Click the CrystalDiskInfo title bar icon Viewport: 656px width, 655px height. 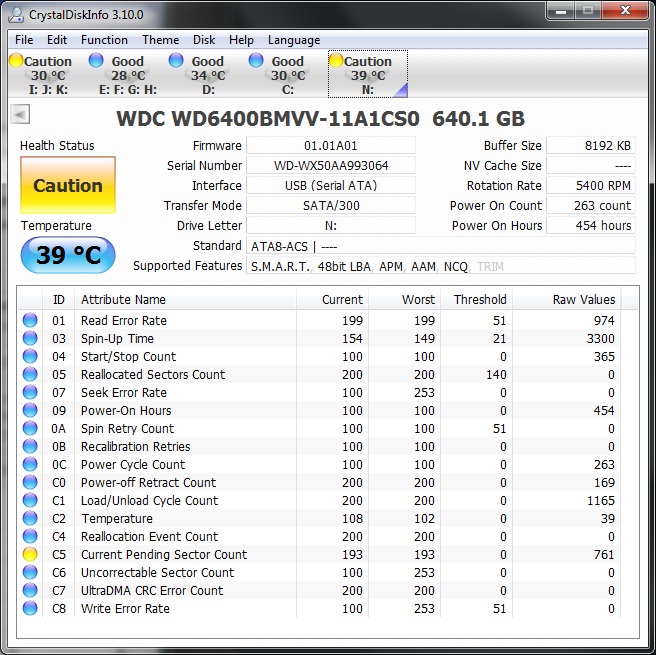coord(16,15)
